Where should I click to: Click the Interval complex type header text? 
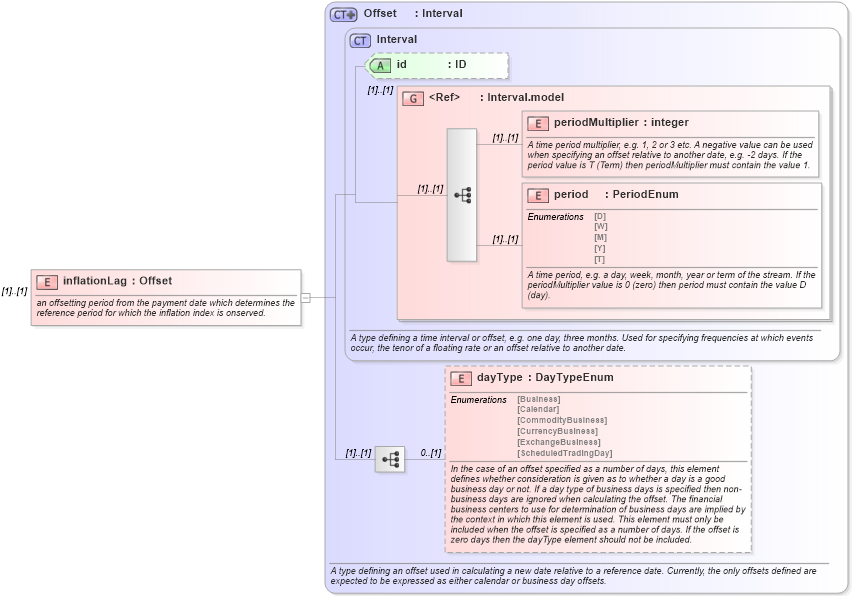click(397, 40)
